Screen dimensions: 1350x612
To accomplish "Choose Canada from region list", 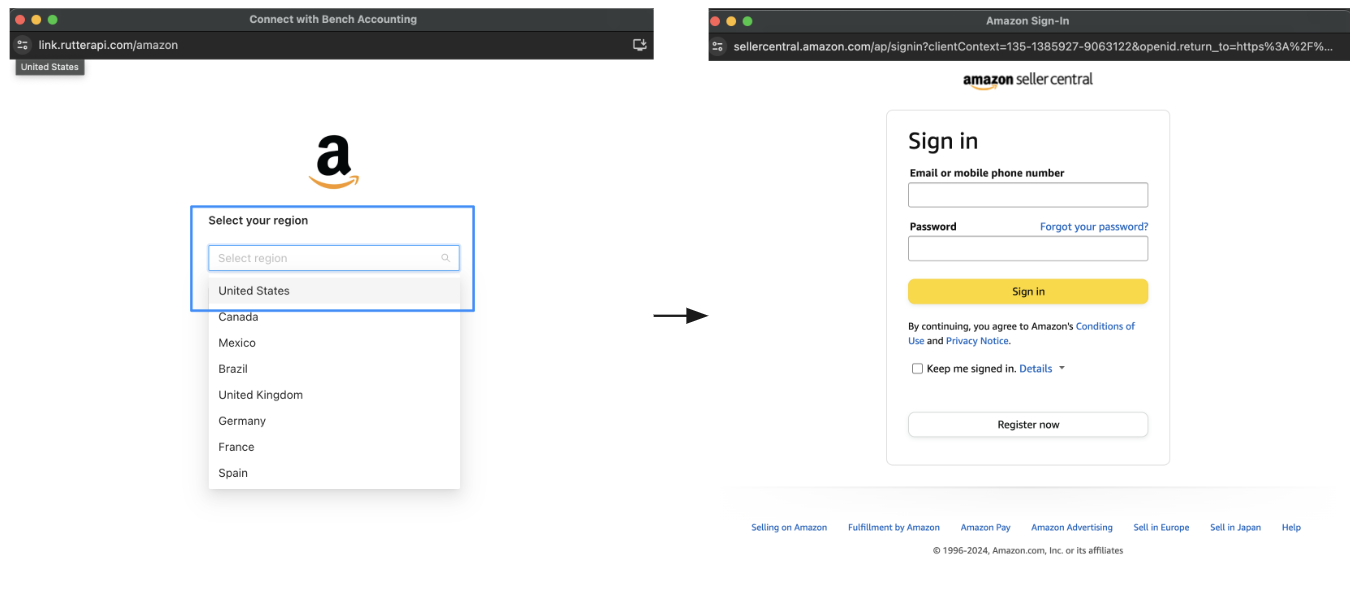I will click(334, 317).
